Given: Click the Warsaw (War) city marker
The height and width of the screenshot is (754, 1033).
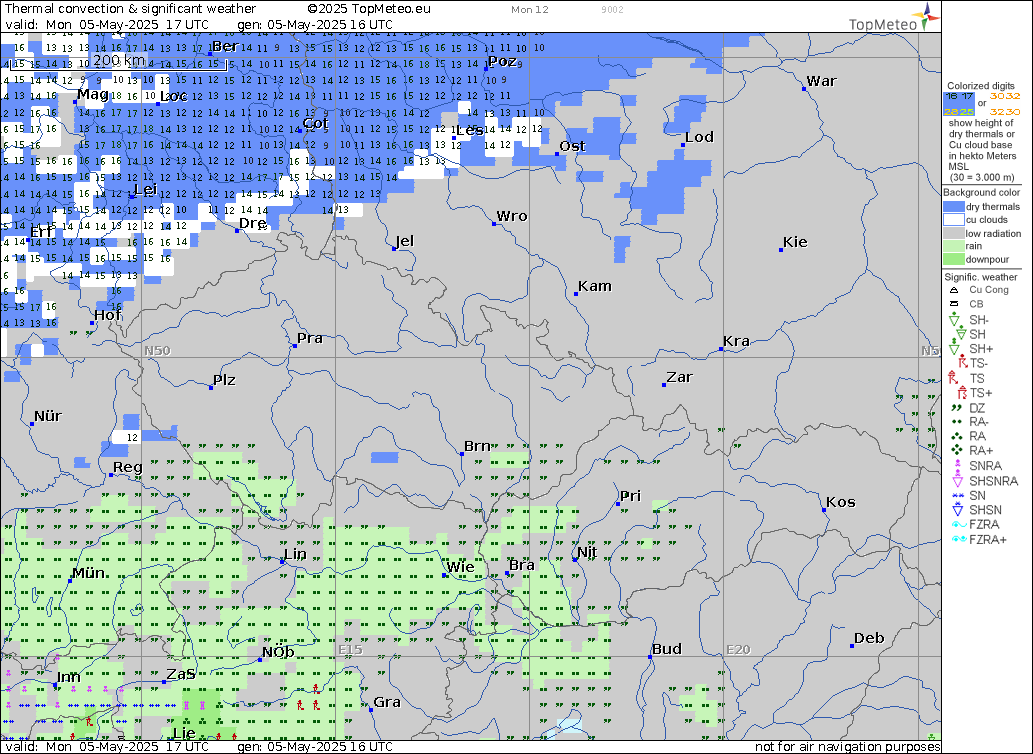Looking at the screenshot, I should click(804, 88).
